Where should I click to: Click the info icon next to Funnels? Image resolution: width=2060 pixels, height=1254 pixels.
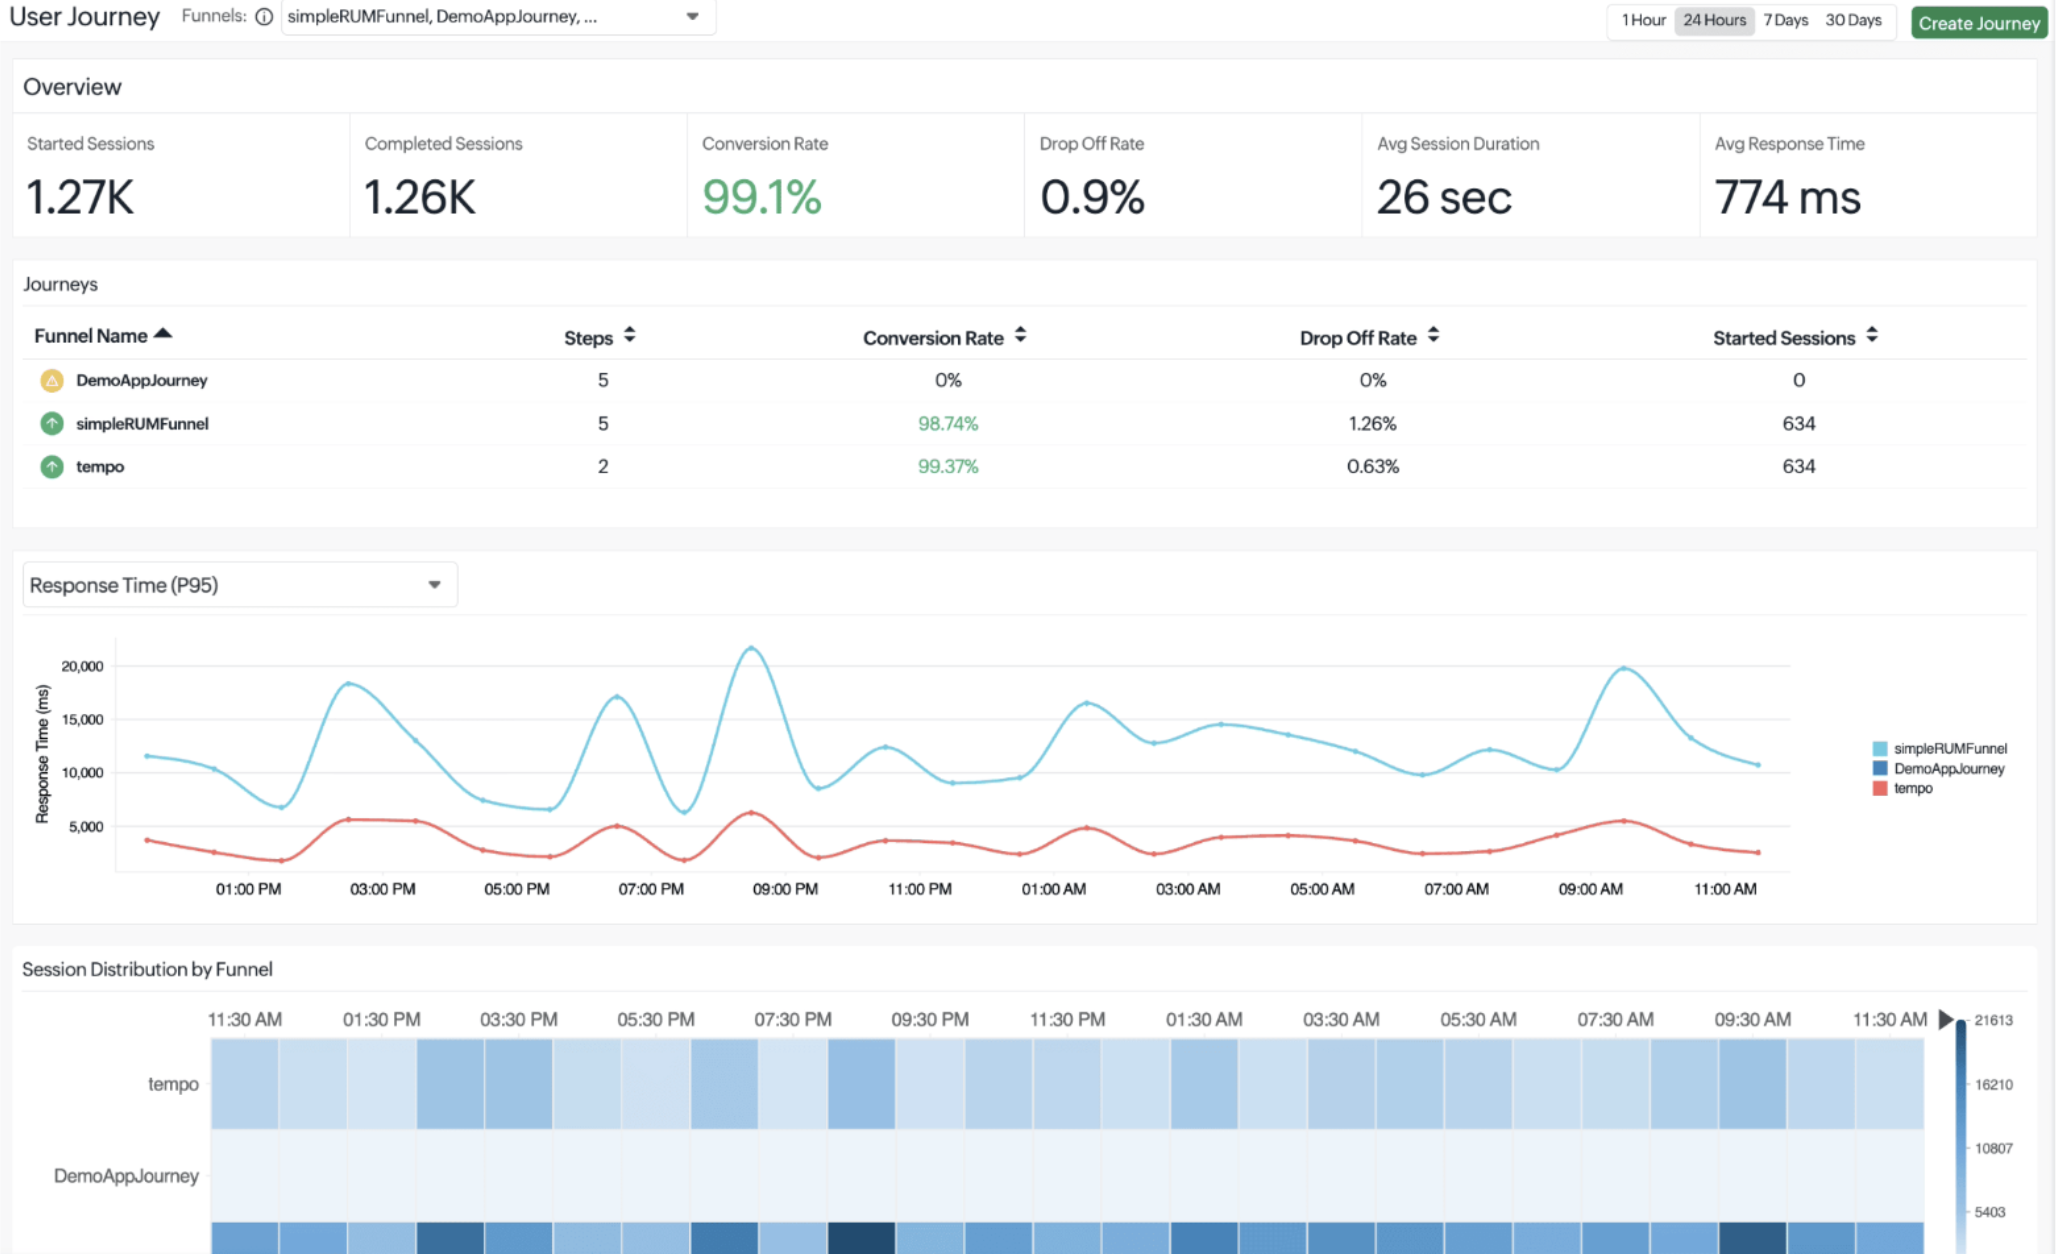(264, 16)
